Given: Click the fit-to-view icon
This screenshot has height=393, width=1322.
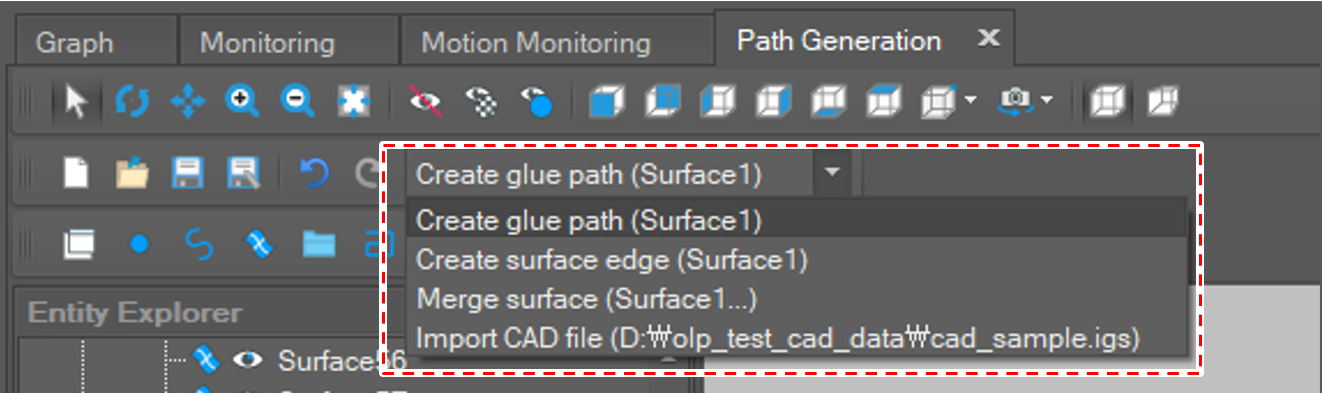Looking at the screenshot, I should coord(352,101).
